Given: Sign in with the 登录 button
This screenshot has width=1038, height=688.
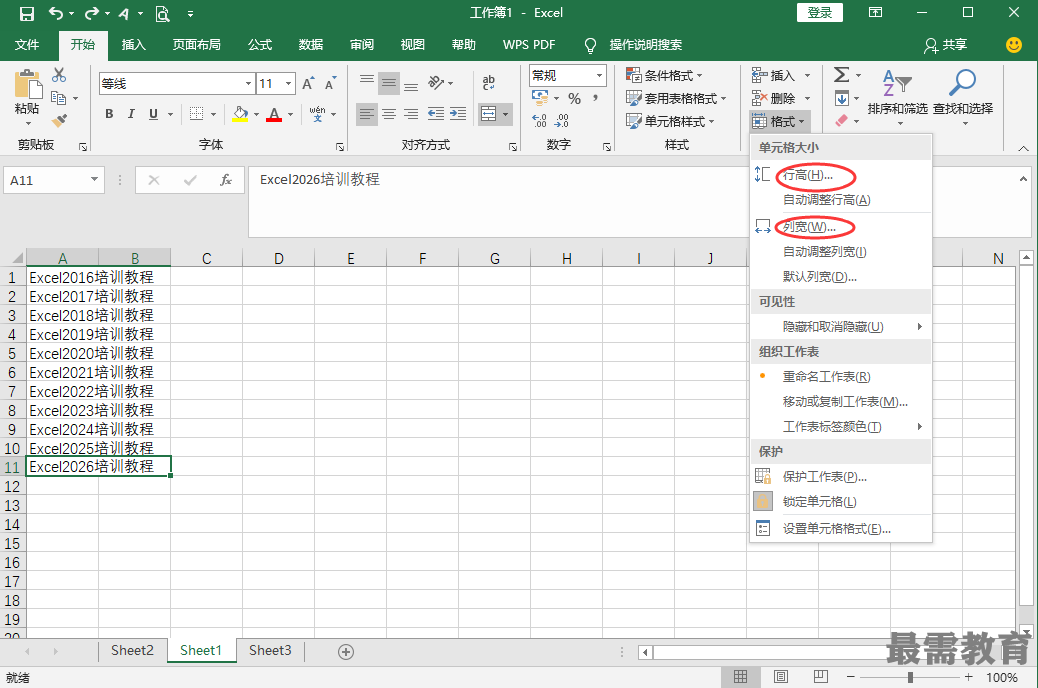Looking at the screenshot, I should (820, 13).
